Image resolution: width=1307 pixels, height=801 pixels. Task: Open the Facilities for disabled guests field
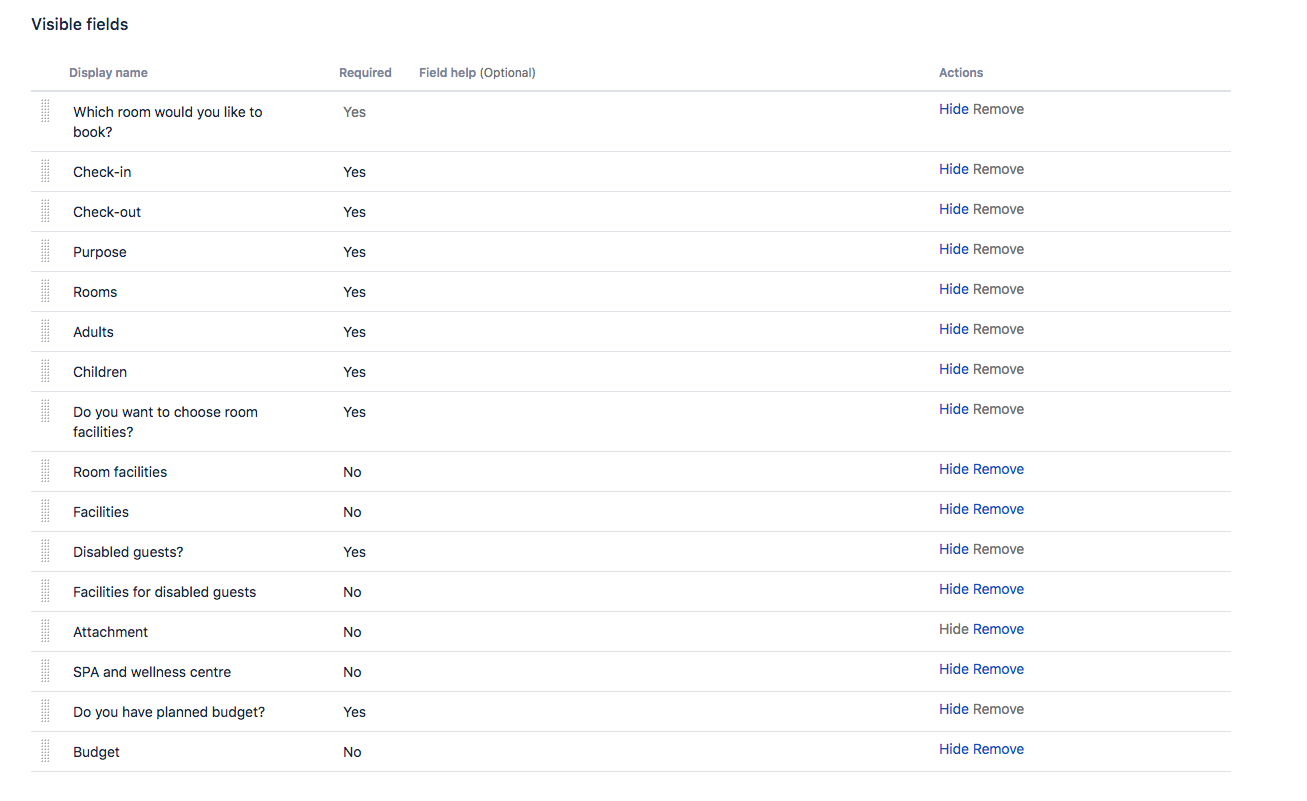164,591
